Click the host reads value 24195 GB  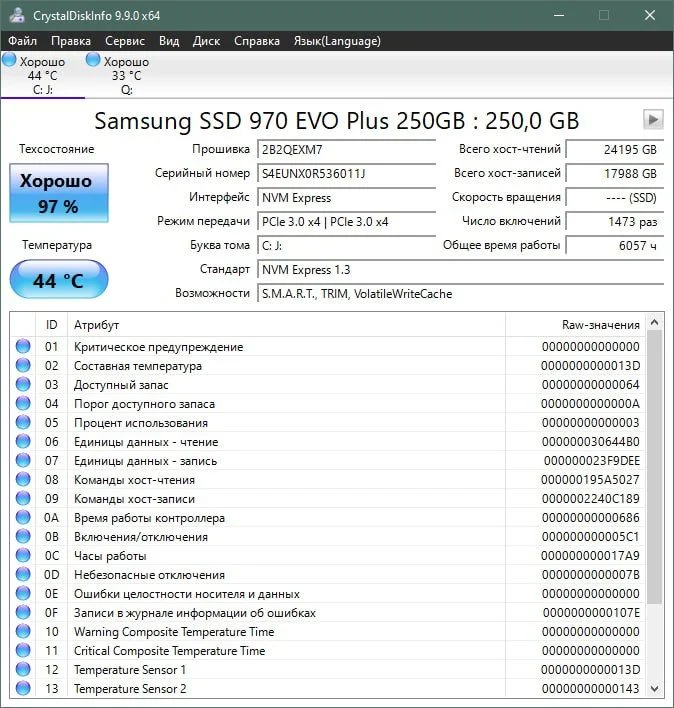click(x=615, y=149)
